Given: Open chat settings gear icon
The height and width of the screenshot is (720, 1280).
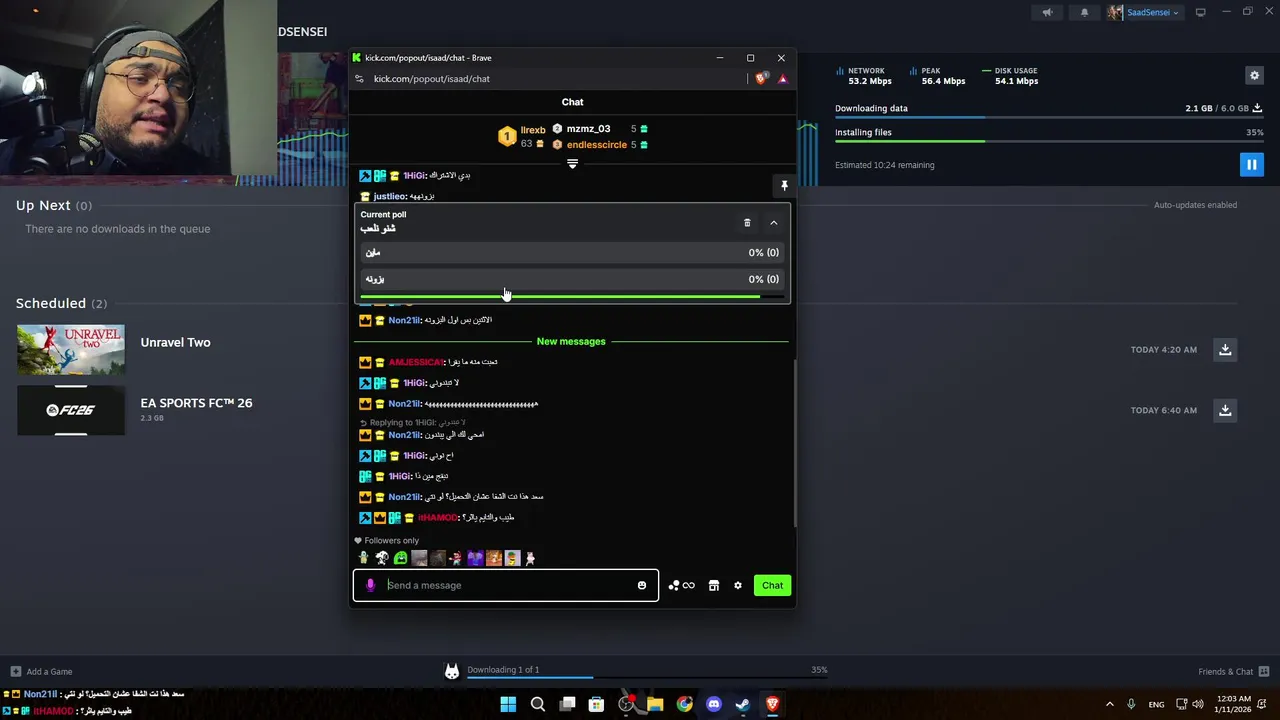Looking at the screenshot, I should 738,585.
